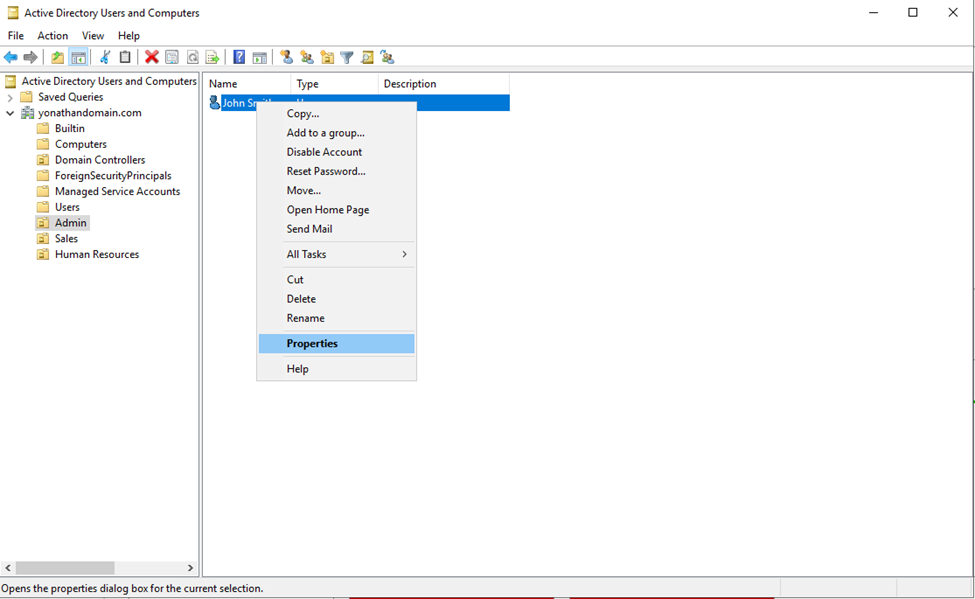Choose Cut from context menu
Image resolution: width=975 pixels, height=599 pixels.
(x=336, y=279)
